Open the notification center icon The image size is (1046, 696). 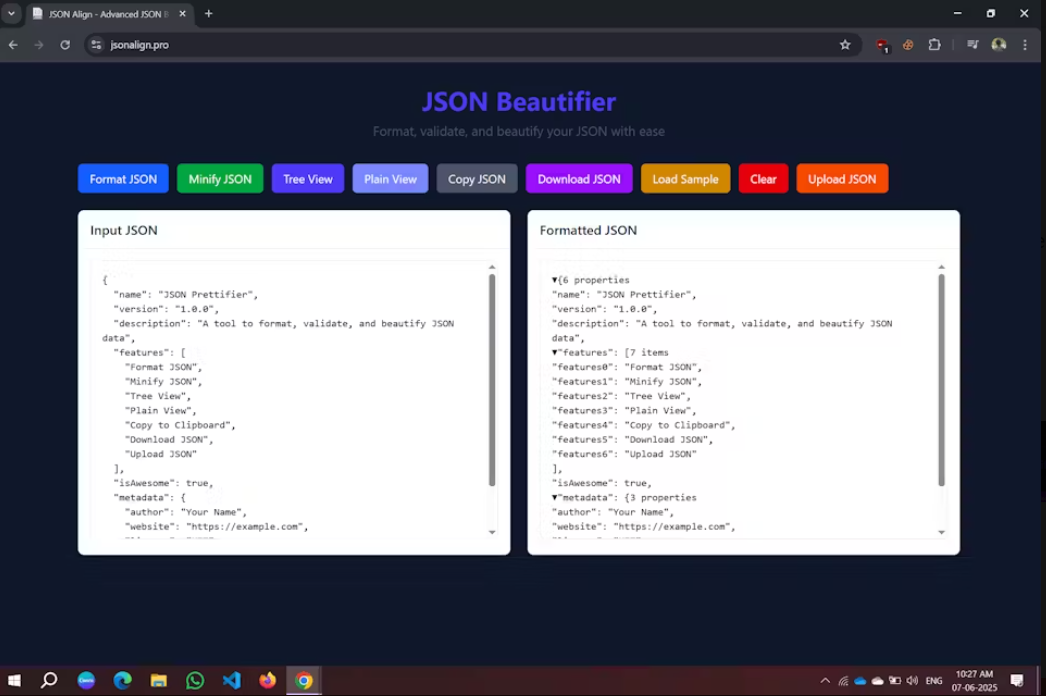pos(1017,681)
